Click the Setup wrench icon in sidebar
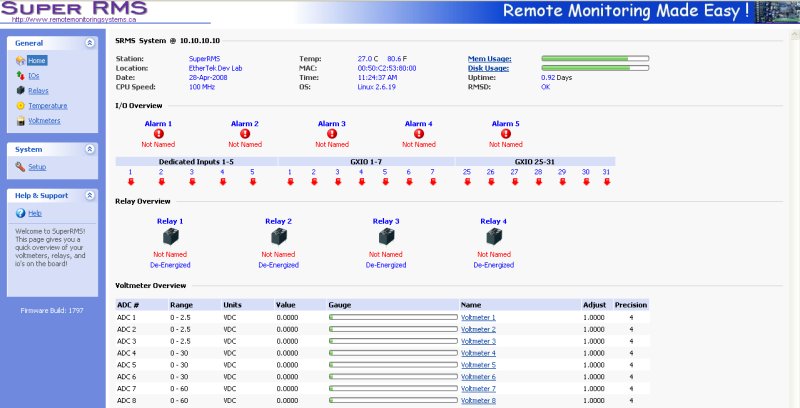Image resolution: width=800 pixels, height=408 pixels. (20, 167)
